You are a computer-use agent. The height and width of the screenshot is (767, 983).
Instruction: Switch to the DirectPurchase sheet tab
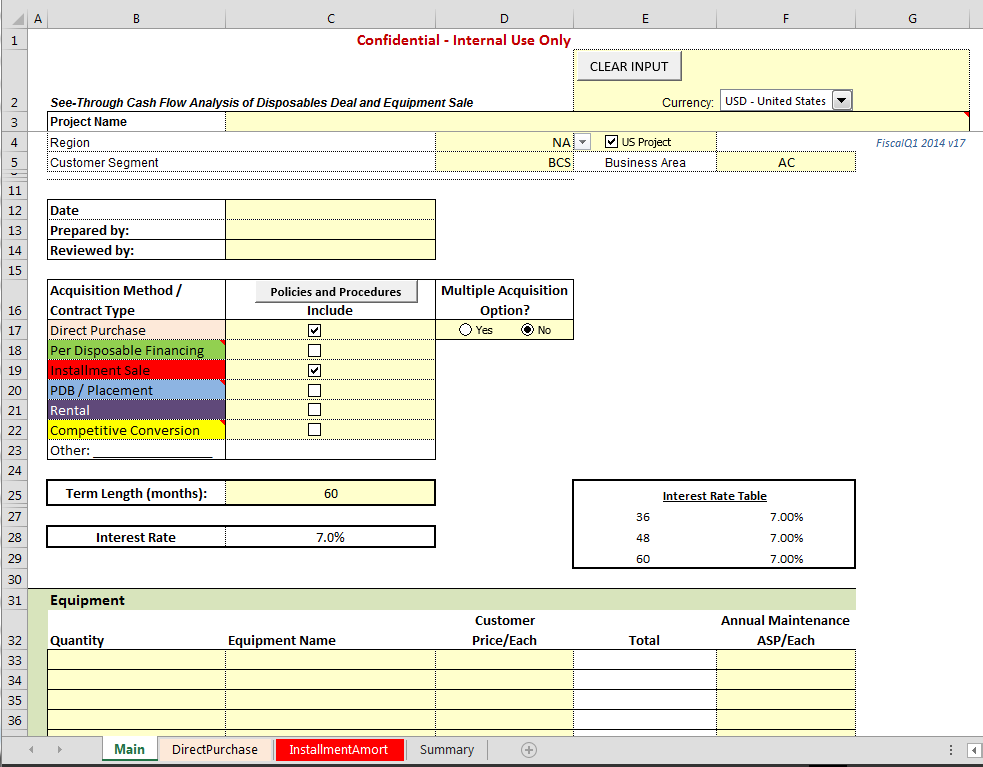pyautogui.click(x=214, y=750)
